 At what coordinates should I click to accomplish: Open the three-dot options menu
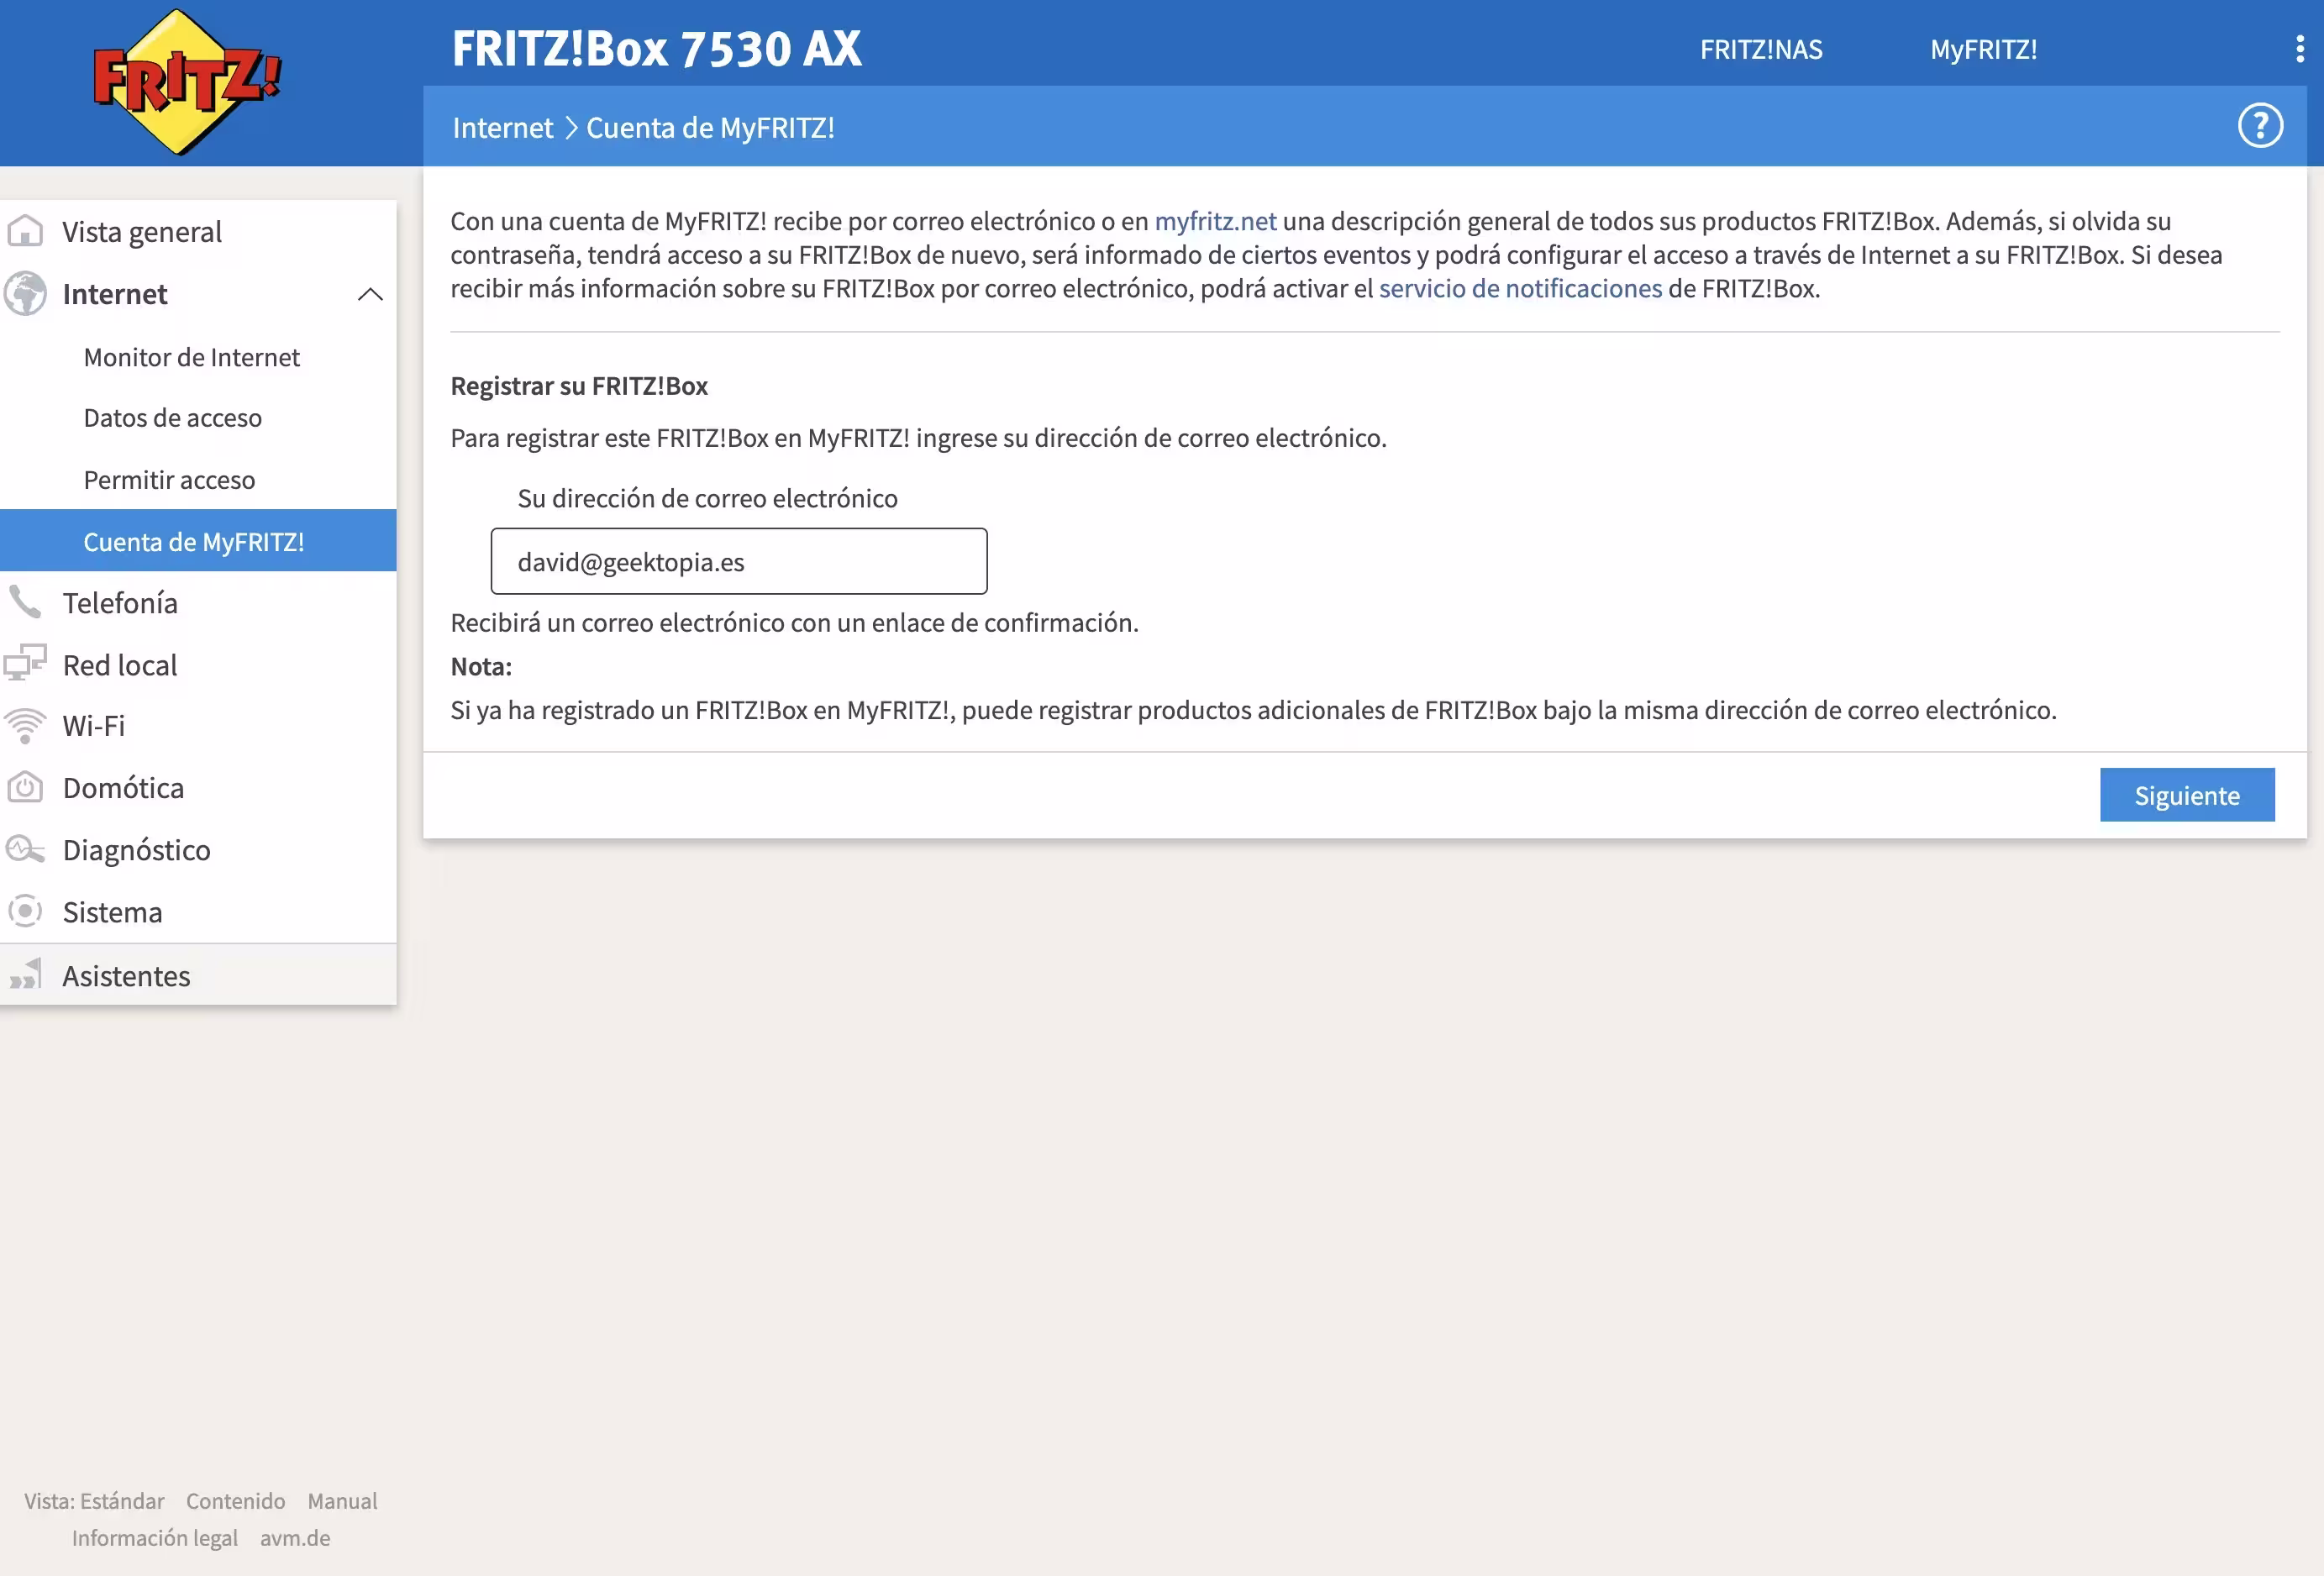tap(2299, 49)
